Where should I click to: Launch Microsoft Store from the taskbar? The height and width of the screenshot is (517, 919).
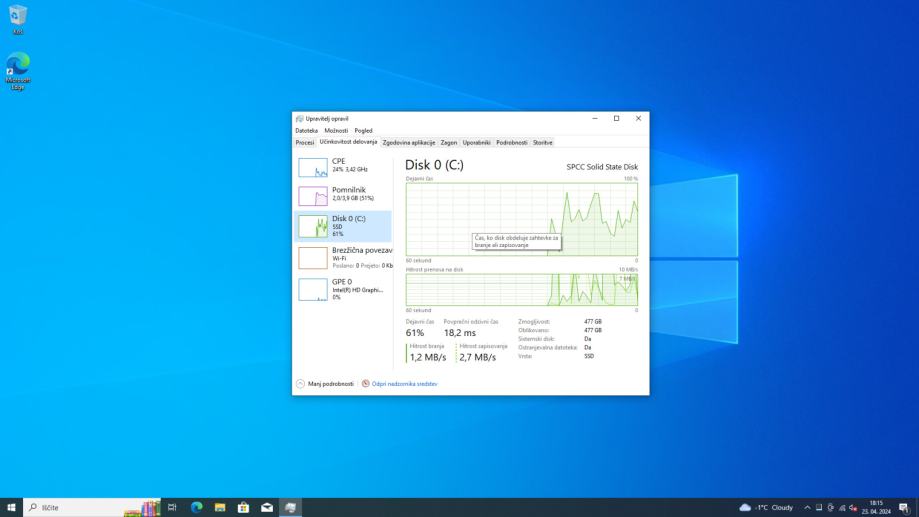point(243,507)
